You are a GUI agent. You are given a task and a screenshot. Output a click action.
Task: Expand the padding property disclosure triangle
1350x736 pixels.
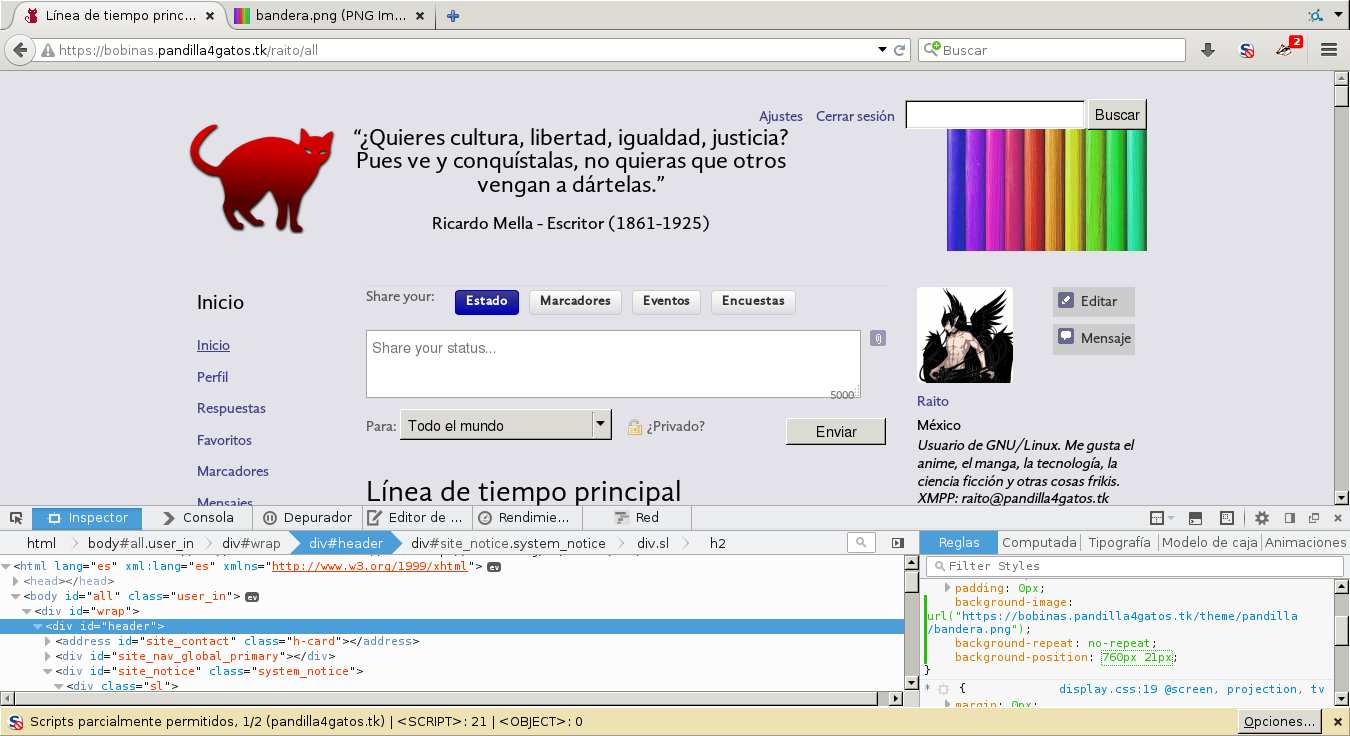[947, 588]
